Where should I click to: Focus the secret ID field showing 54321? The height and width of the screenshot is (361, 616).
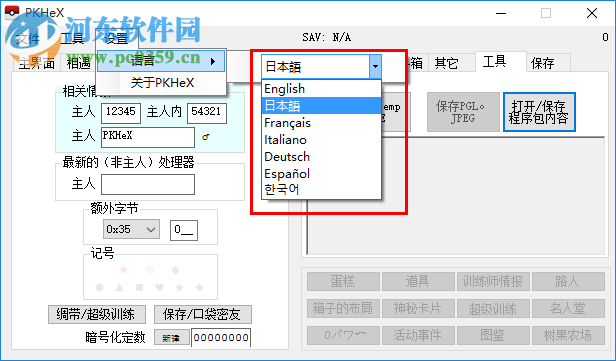pos(207,113)
